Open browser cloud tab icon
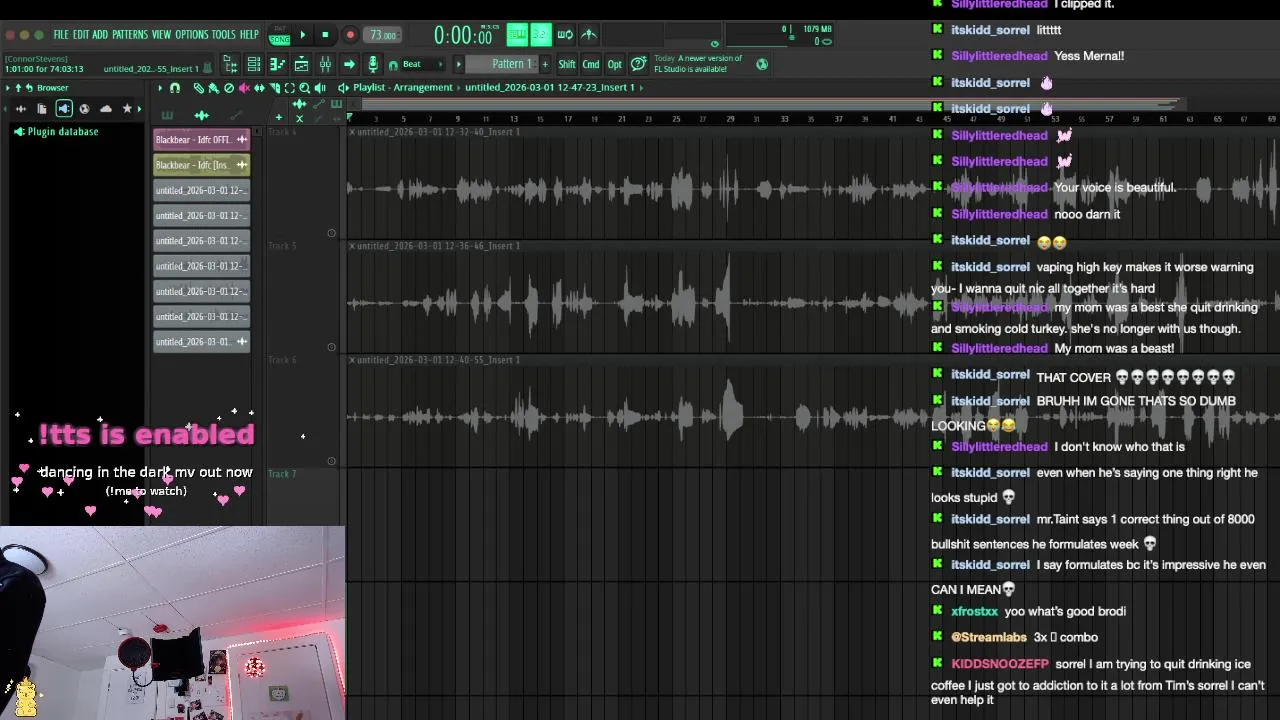This screenshot has height=720, width=1280. [x=106, y=108]
